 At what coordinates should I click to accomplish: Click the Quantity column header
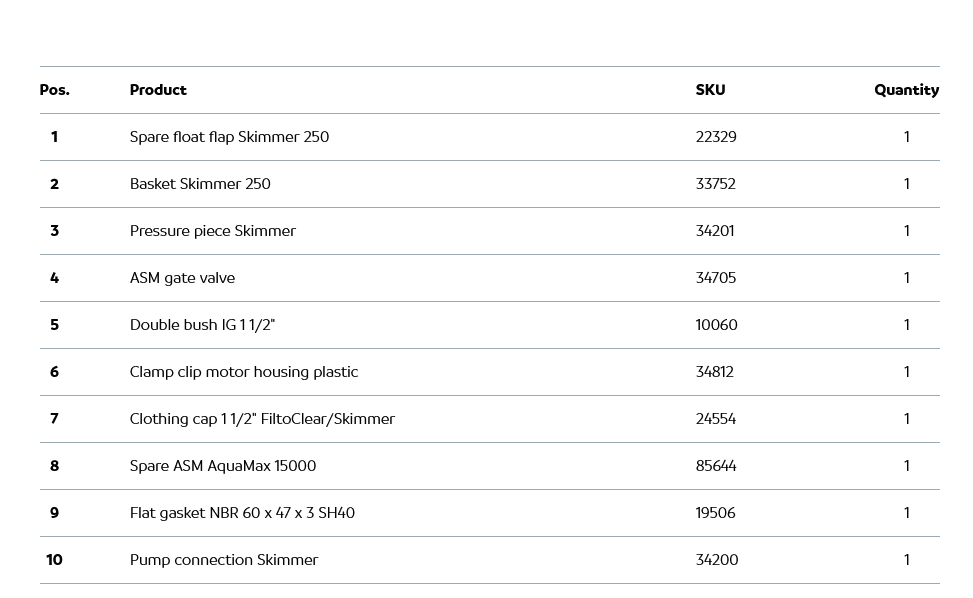pyautogui.click(x=906, y=90)
